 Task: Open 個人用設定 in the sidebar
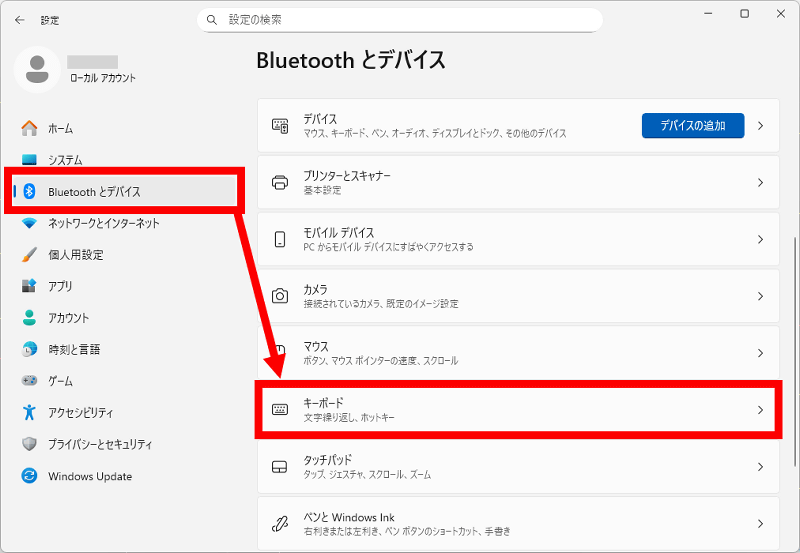click(x=75, y=255)
